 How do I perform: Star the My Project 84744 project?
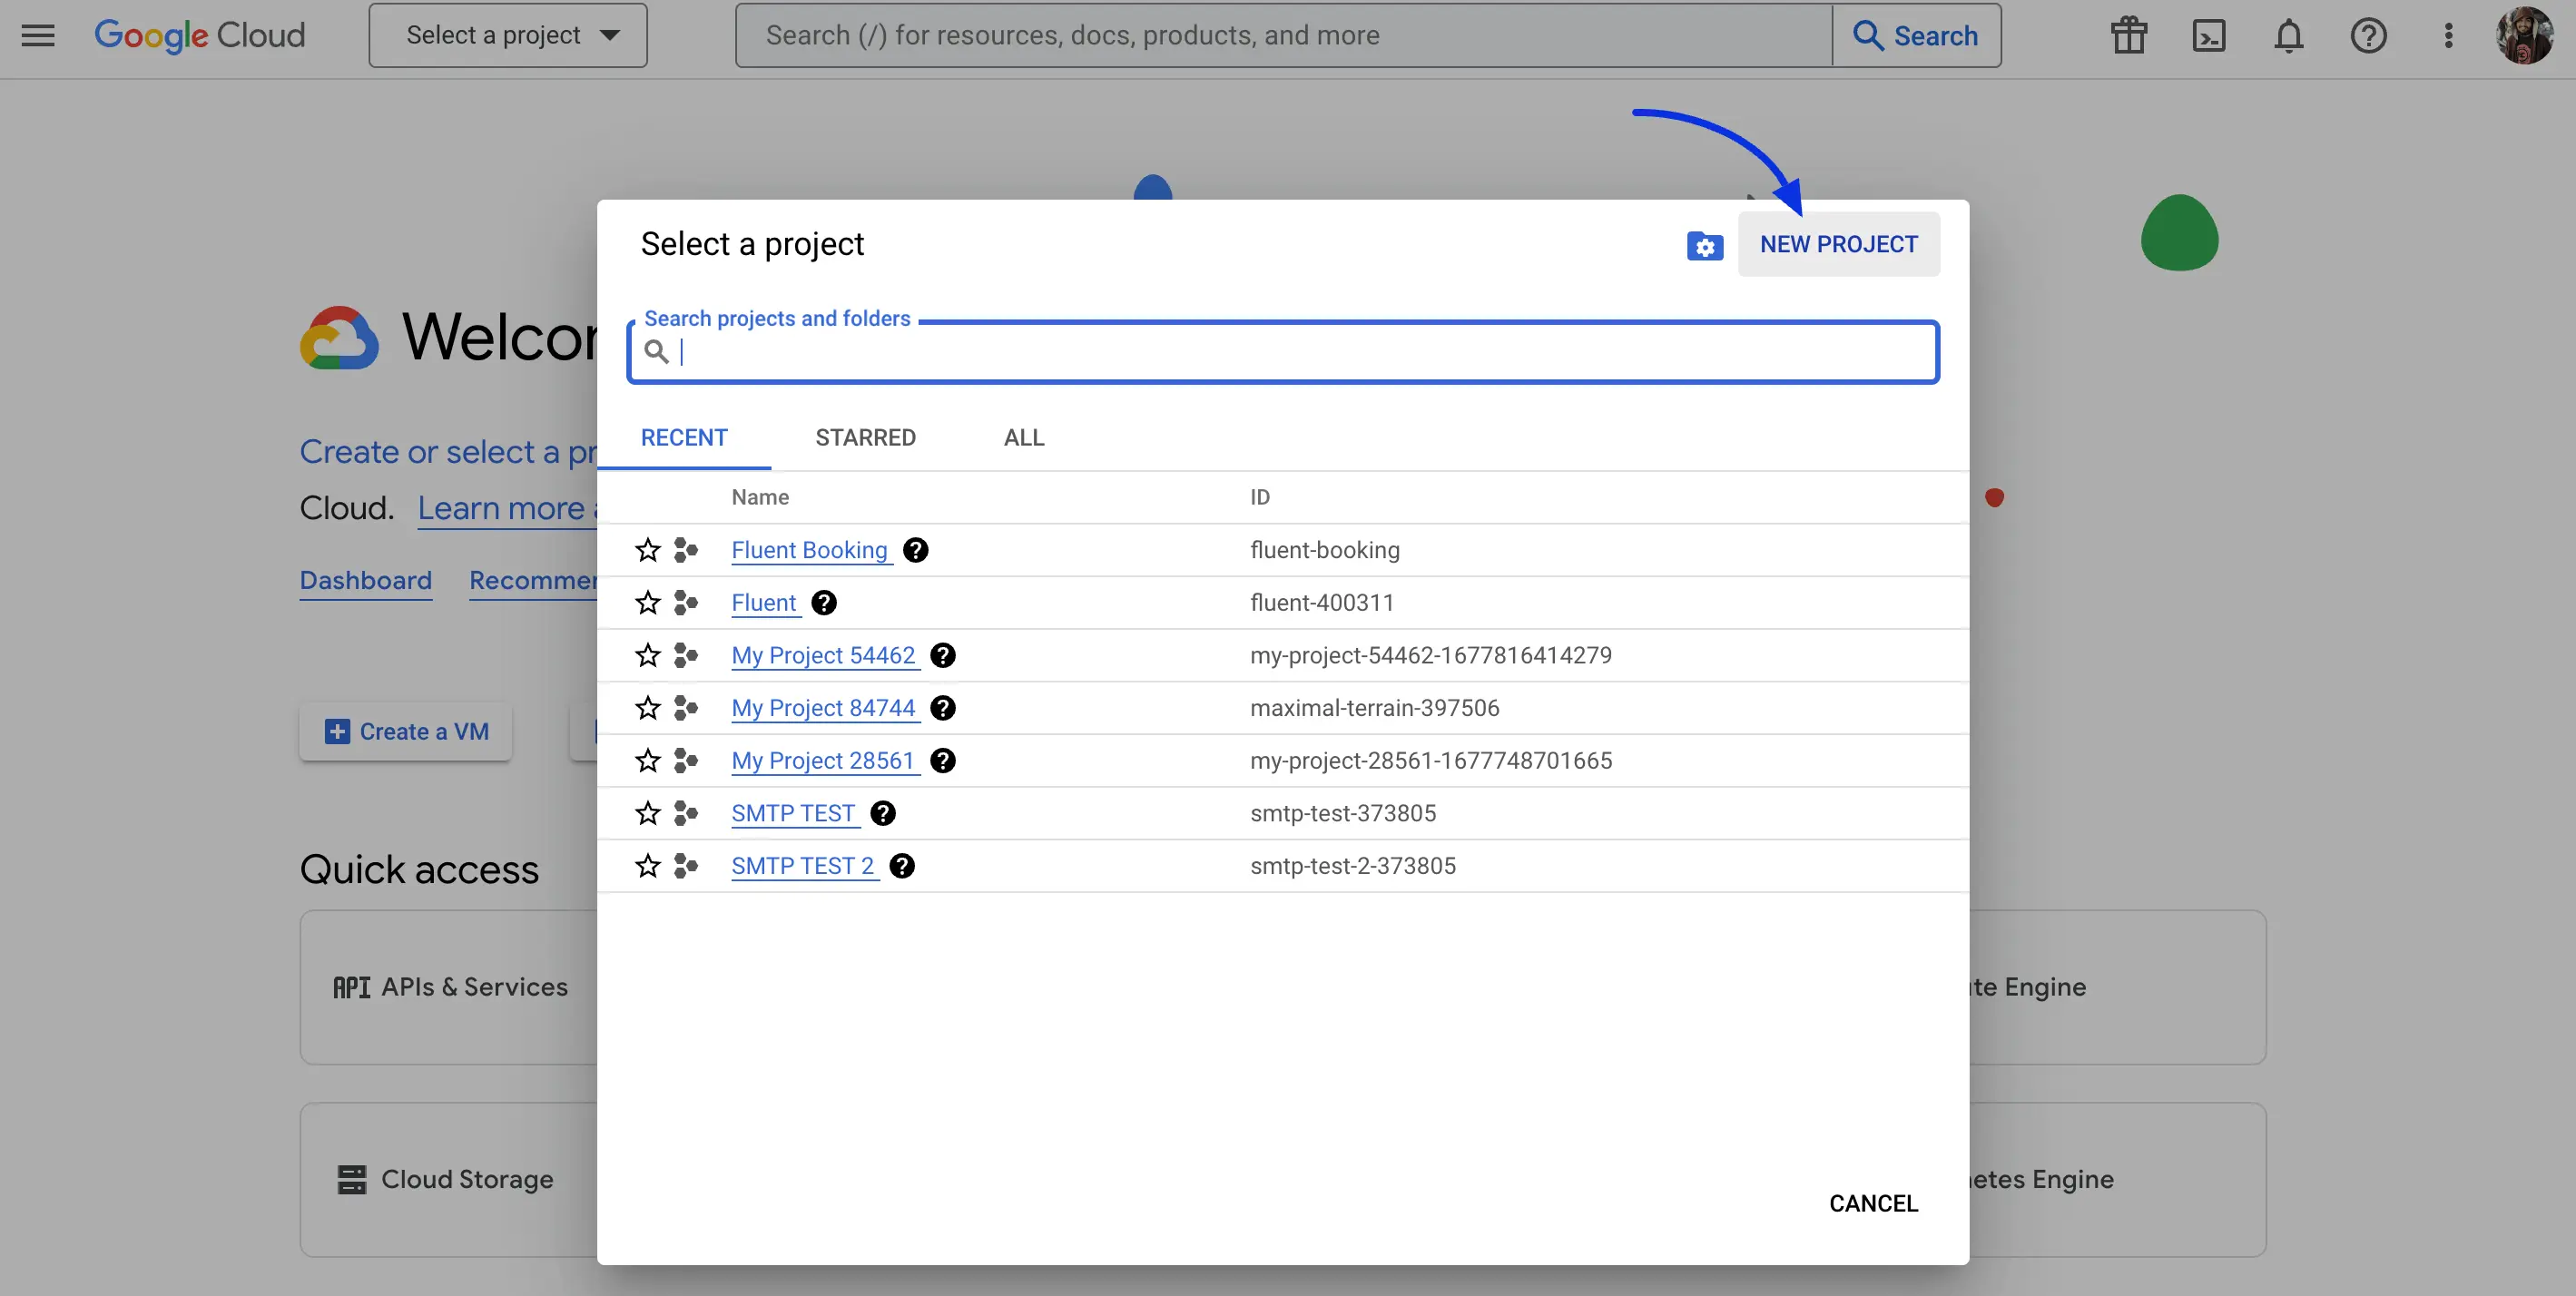(x=648, y=708)
